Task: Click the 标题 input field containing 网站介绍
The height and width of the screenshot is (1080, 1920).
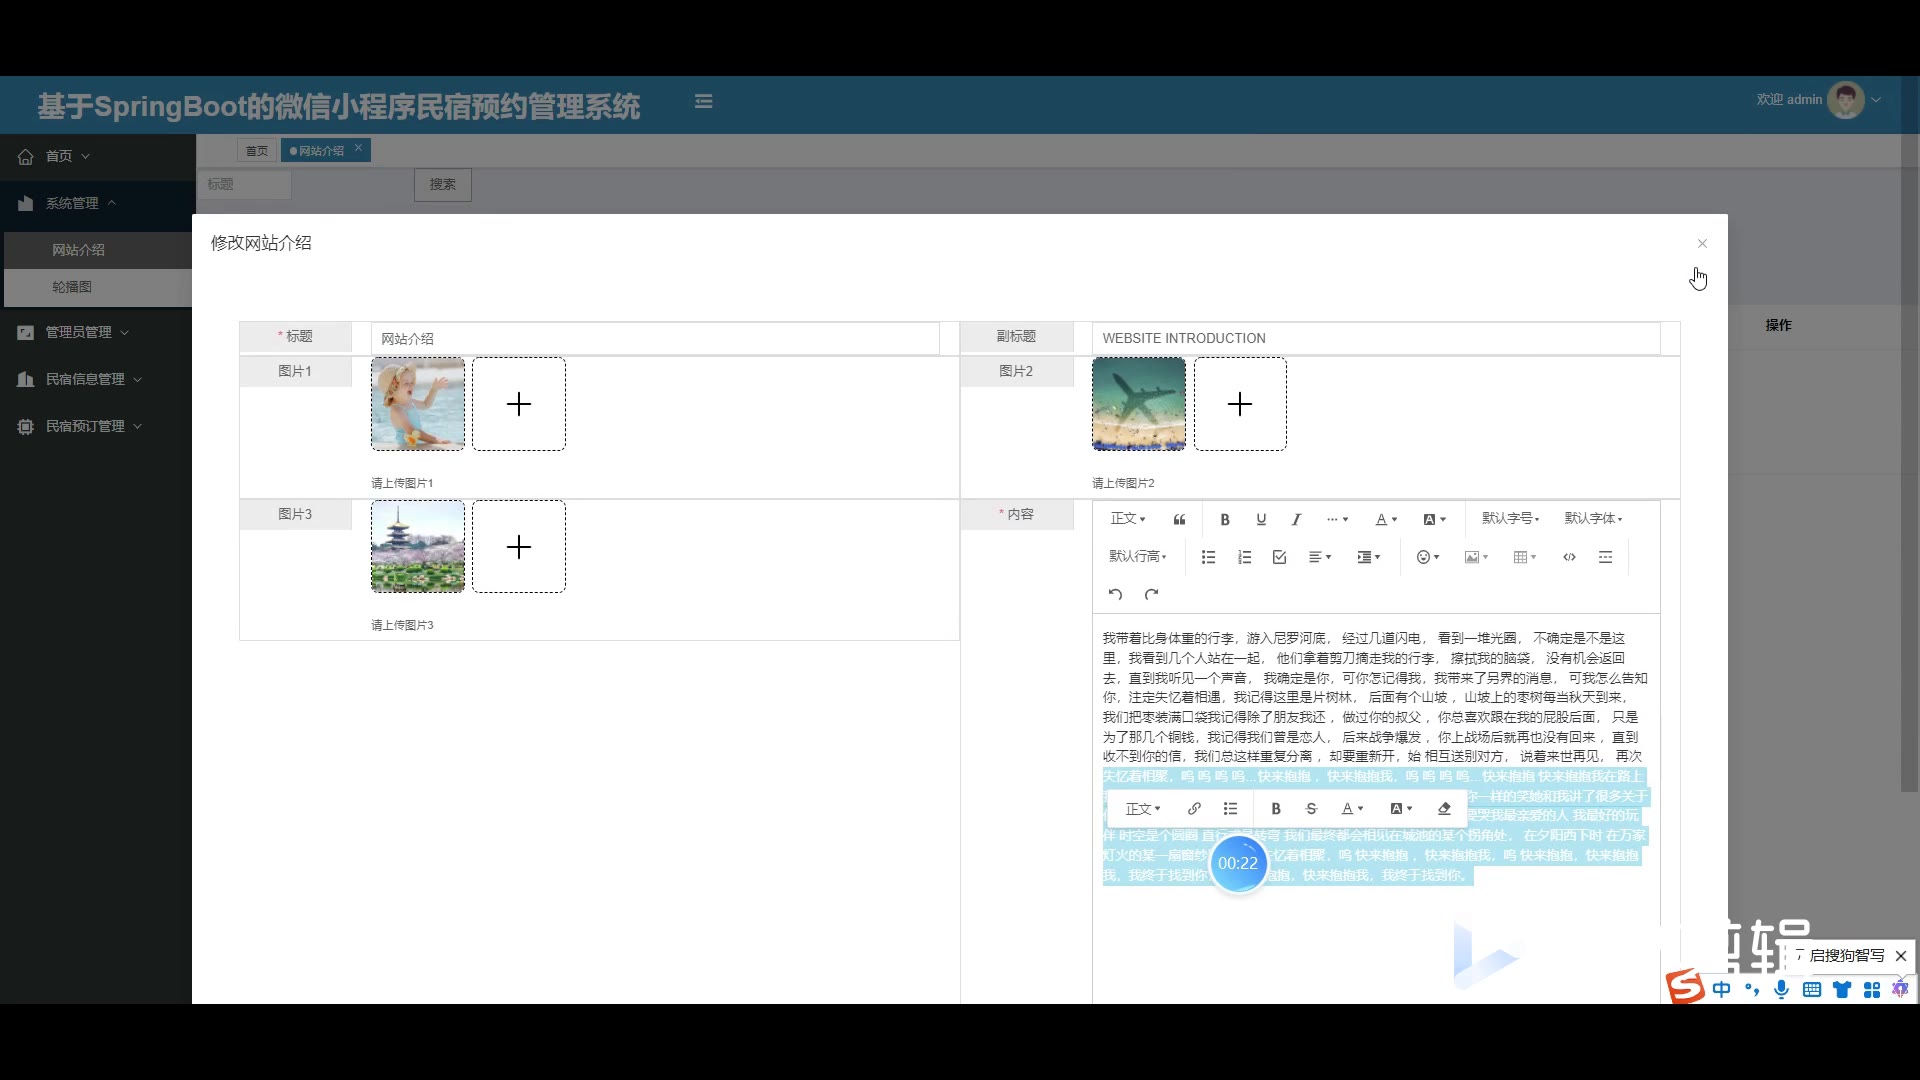Action: pos(655,338)
